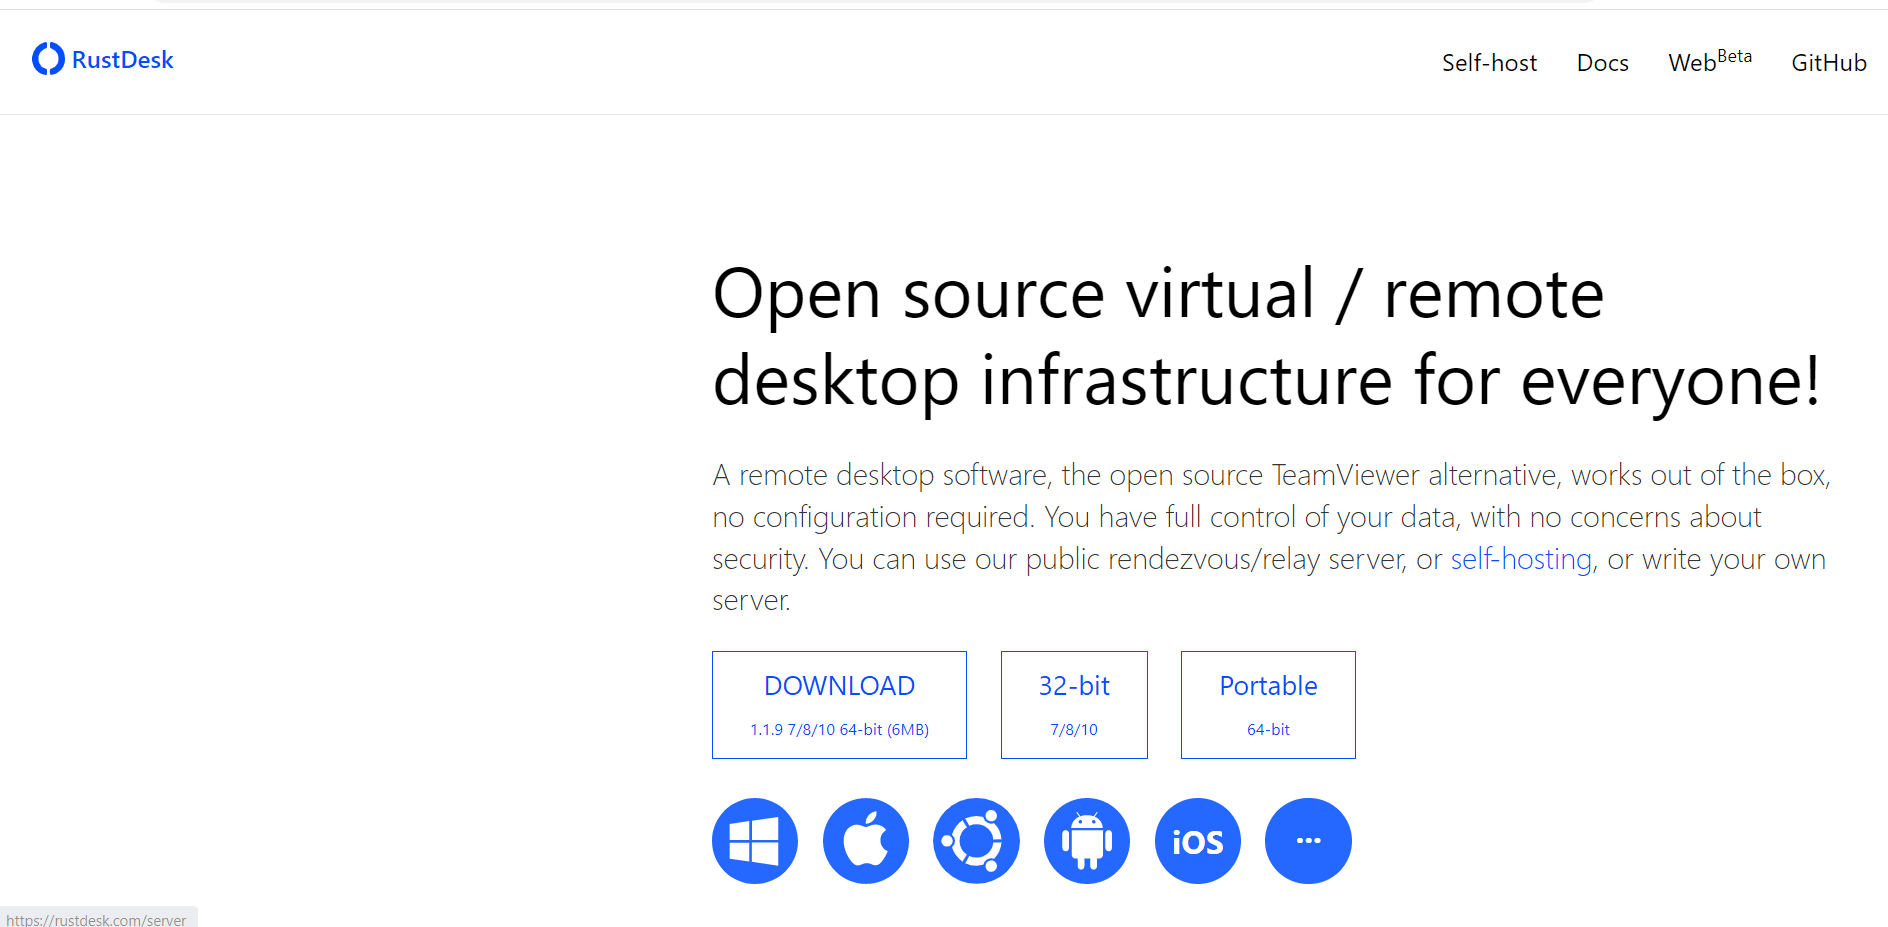Show more platforms via ellipsis icon
This screenshot has height=927, width=1888.
click(1308, 840)
